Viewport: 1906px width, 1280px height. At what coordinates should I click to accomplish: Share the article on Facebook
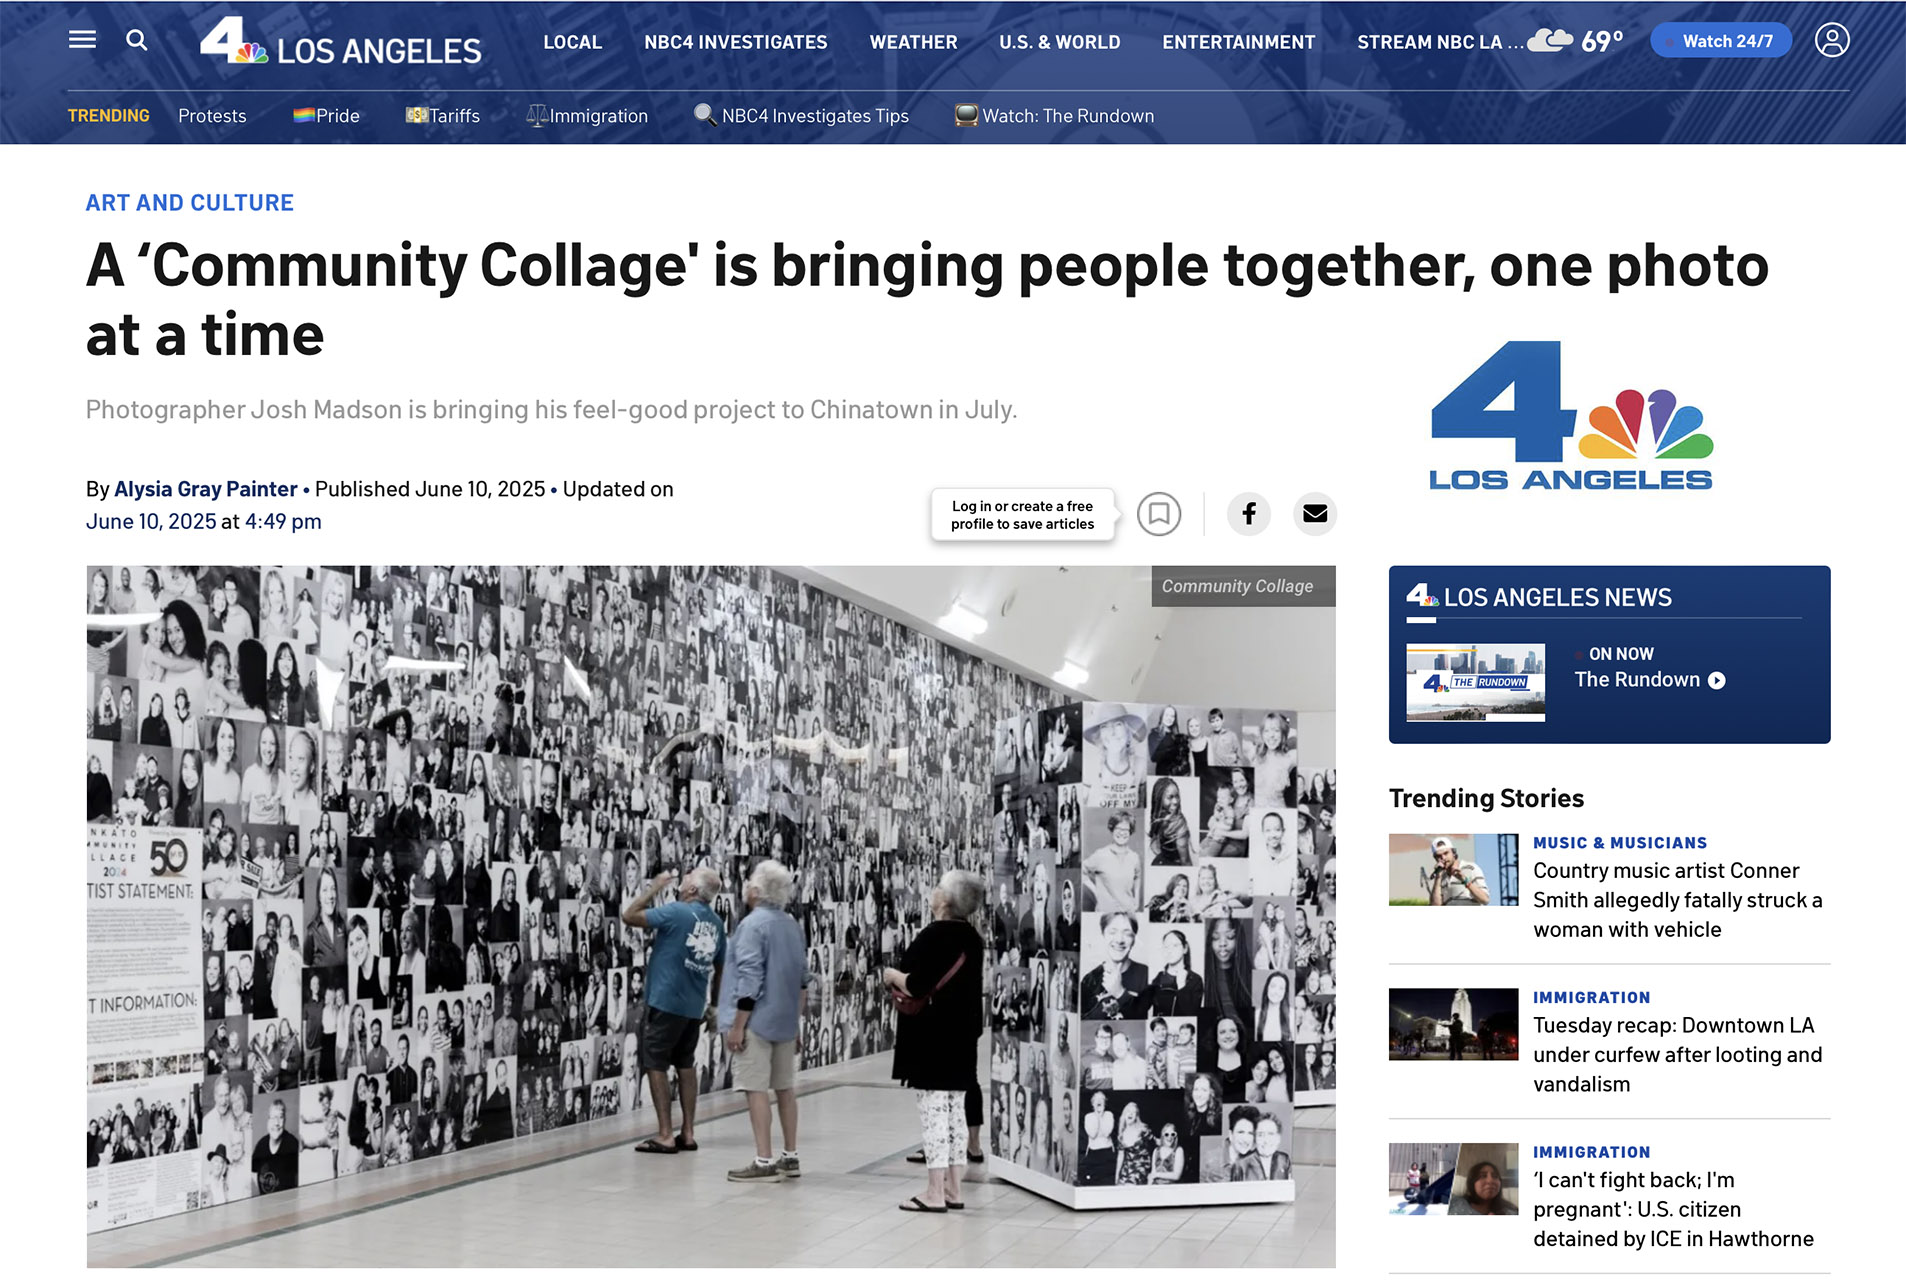pyautogui.click(x=1249, y=514)
